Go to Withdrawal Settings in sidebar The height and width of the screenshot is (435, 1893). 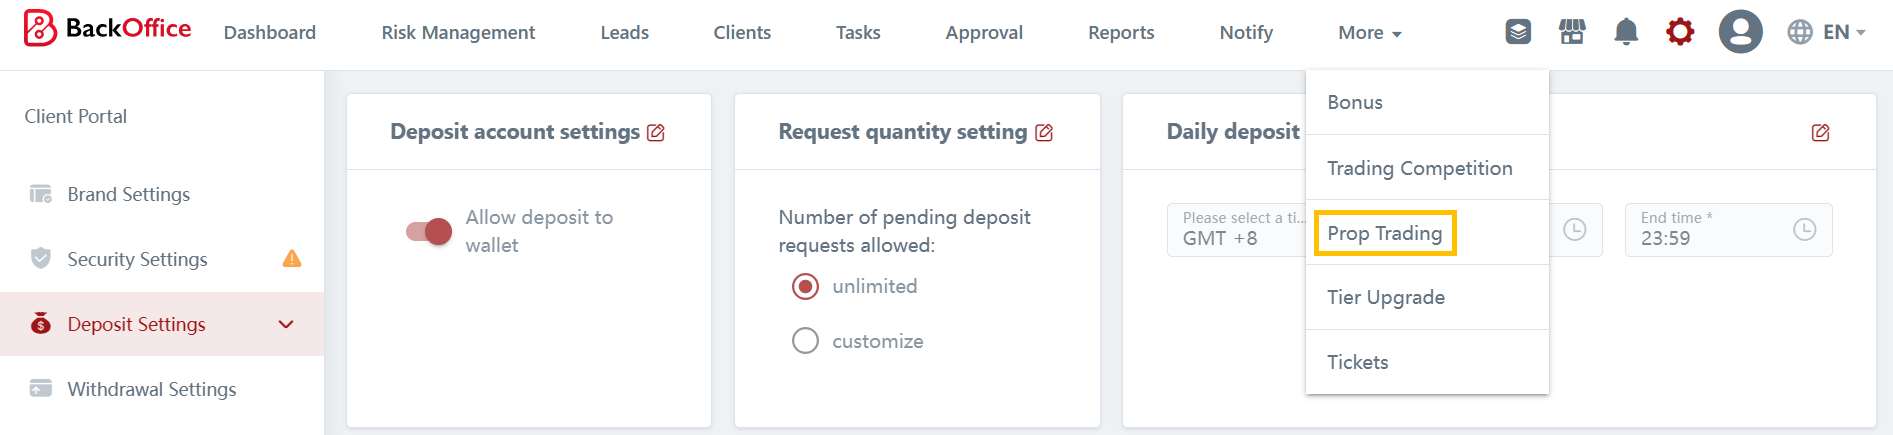tap(151, 389)
